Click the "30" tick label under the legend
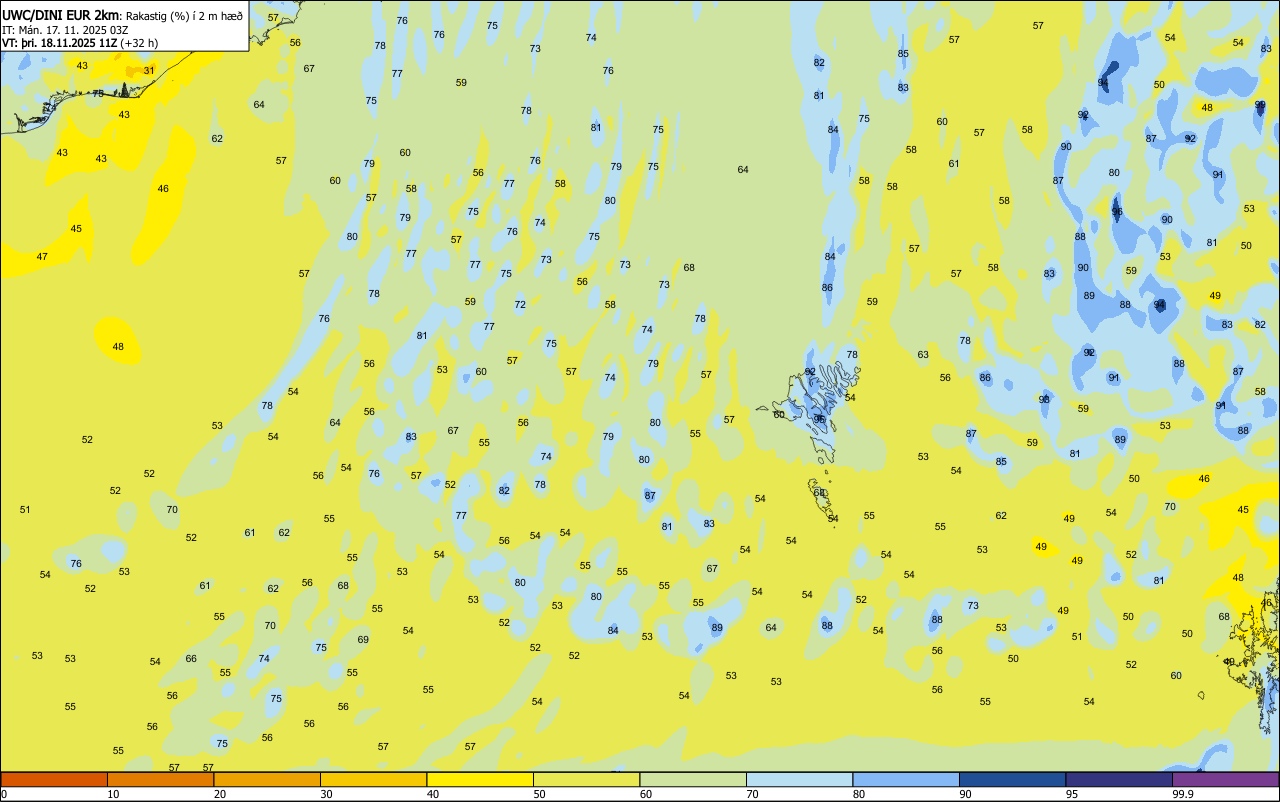The height and width of the screenshot is (802, 1280). point(326,794)
